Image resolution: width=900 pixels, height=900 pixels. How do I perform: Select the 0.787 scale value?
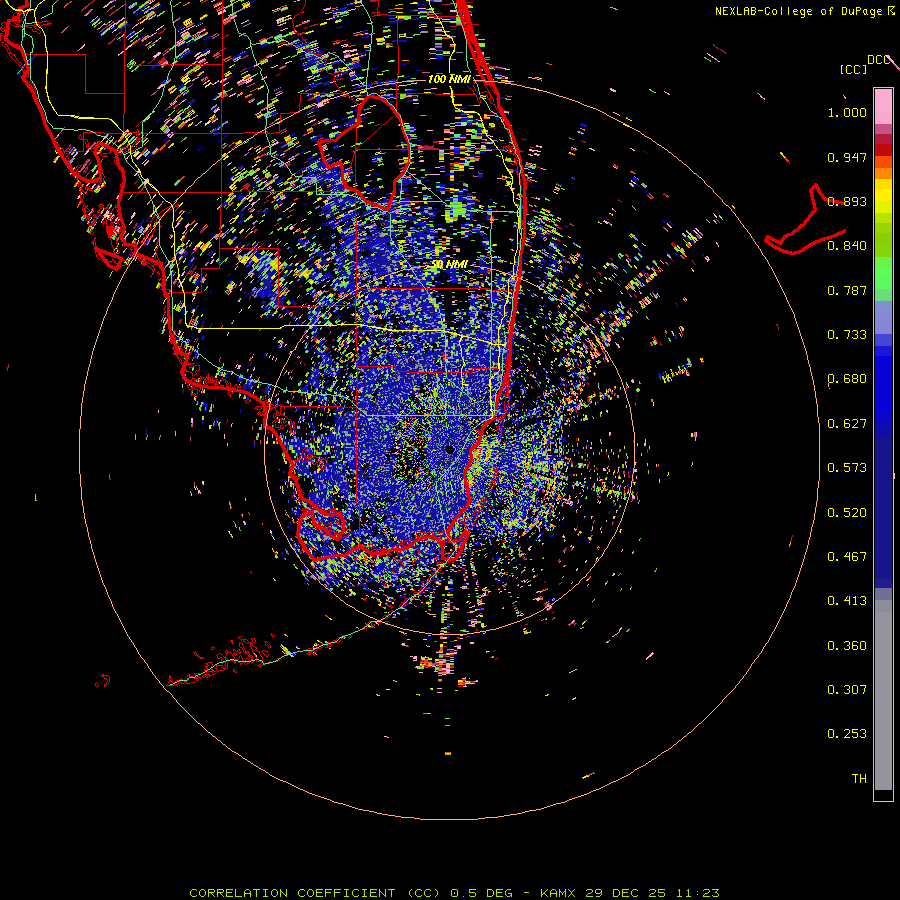[847, 290]
